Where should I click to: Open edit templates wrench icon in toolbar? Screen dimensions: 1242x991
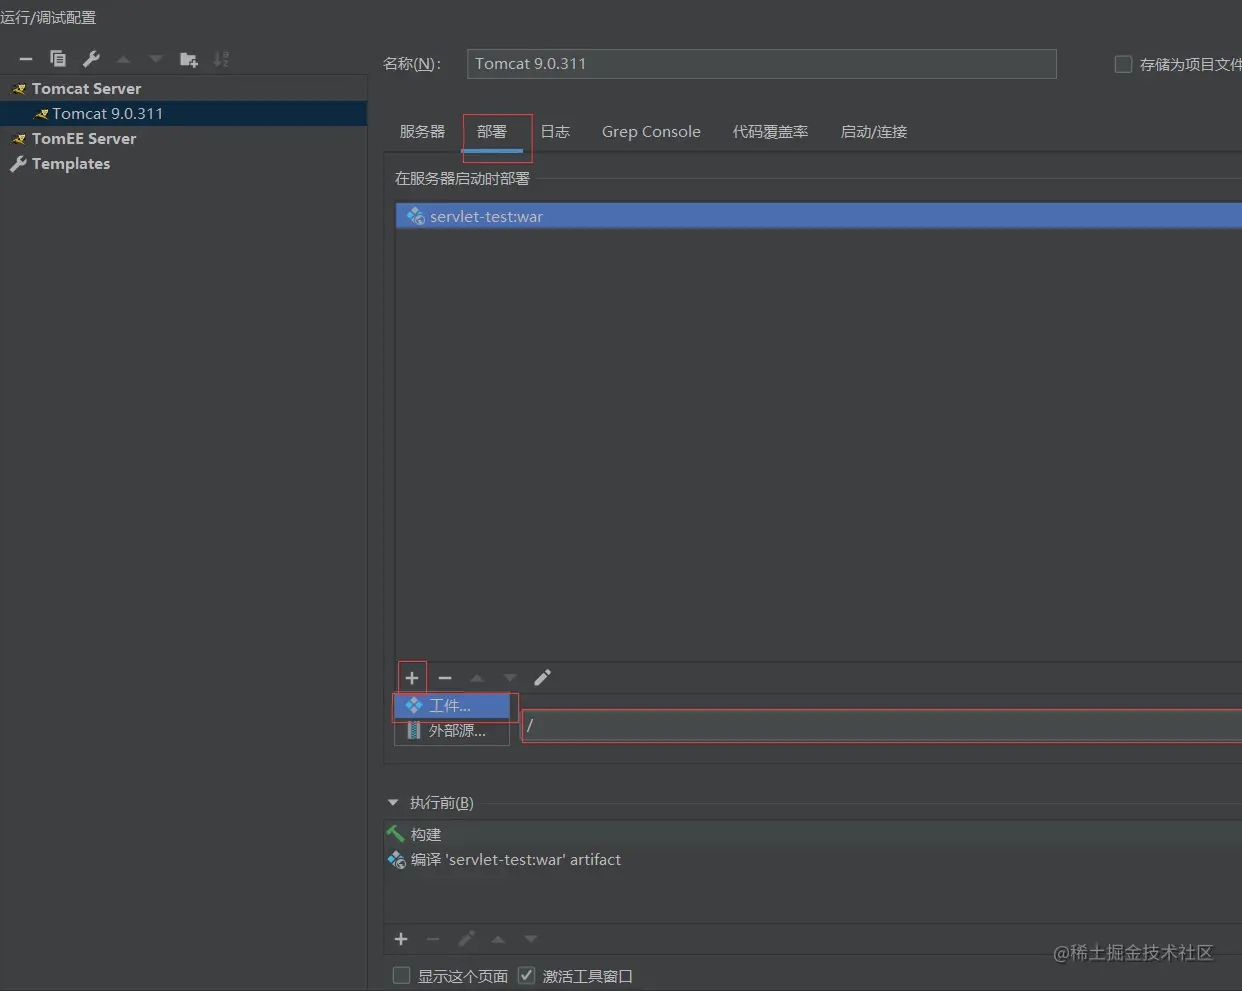click(x=91, y=59)
